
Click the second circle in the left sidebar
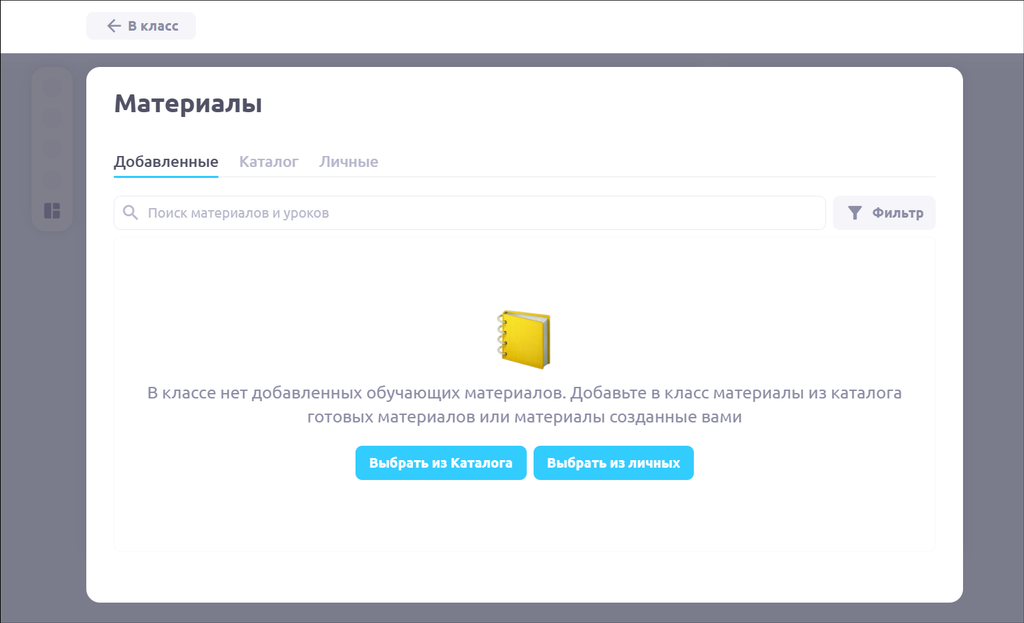[x=52, y=119]
